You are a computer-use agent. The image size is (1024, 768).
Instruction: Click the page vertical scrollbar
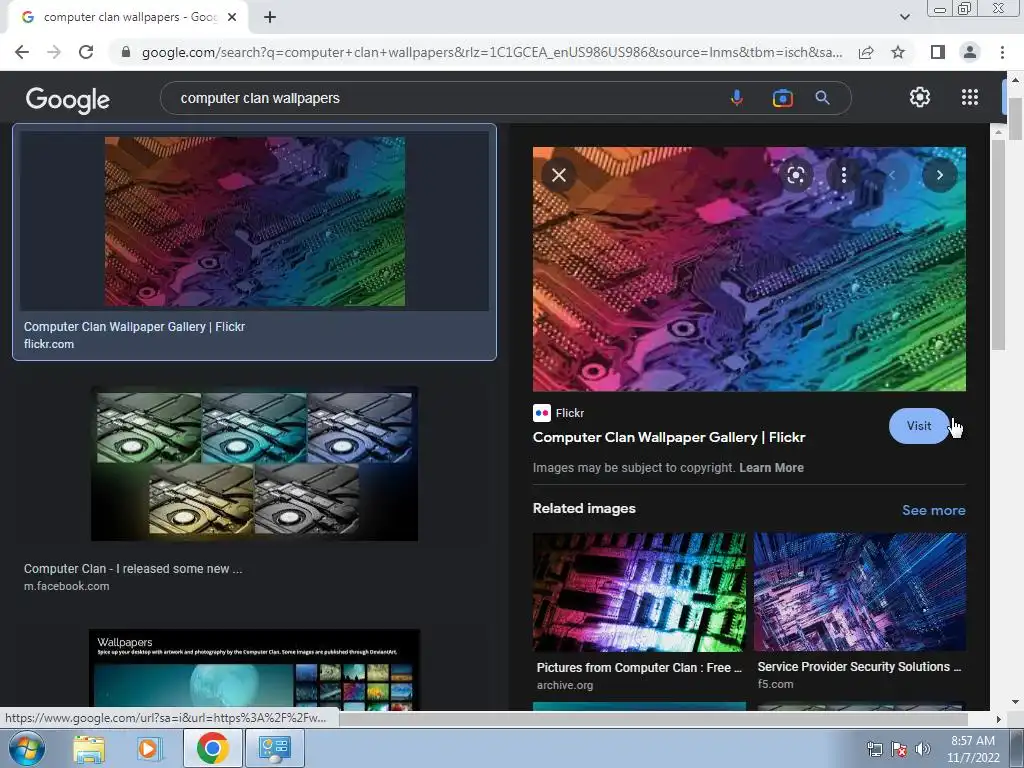[x=1015, y=118]
